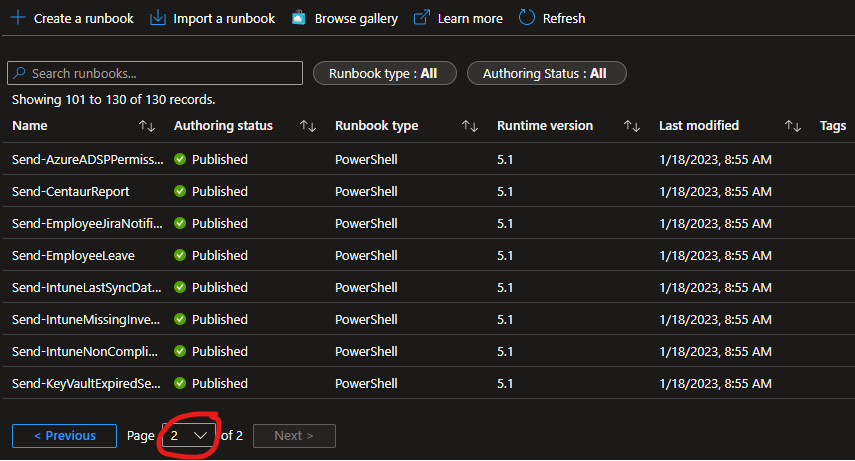
Task: Click Published status in Send-IntuneMissingInve row
Action: coord(220,319)
